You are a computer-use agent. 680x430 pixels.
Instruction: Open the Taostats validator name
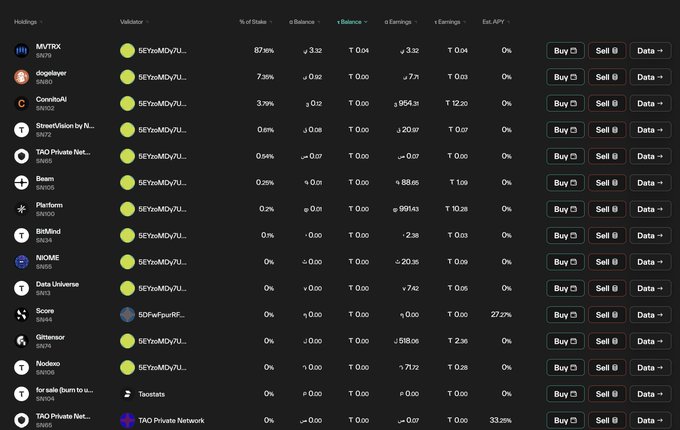(151, 394)
